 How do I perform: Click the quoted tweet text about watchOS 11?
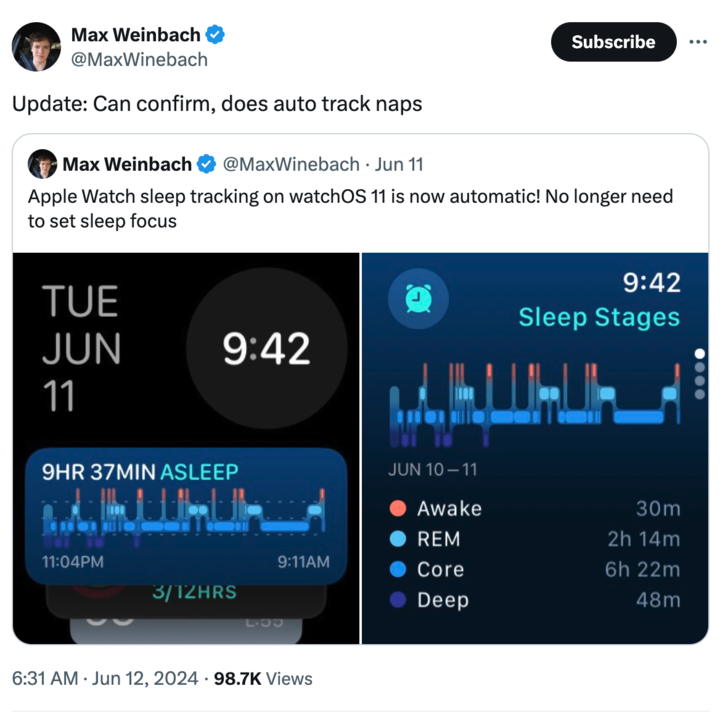point(350,208)
